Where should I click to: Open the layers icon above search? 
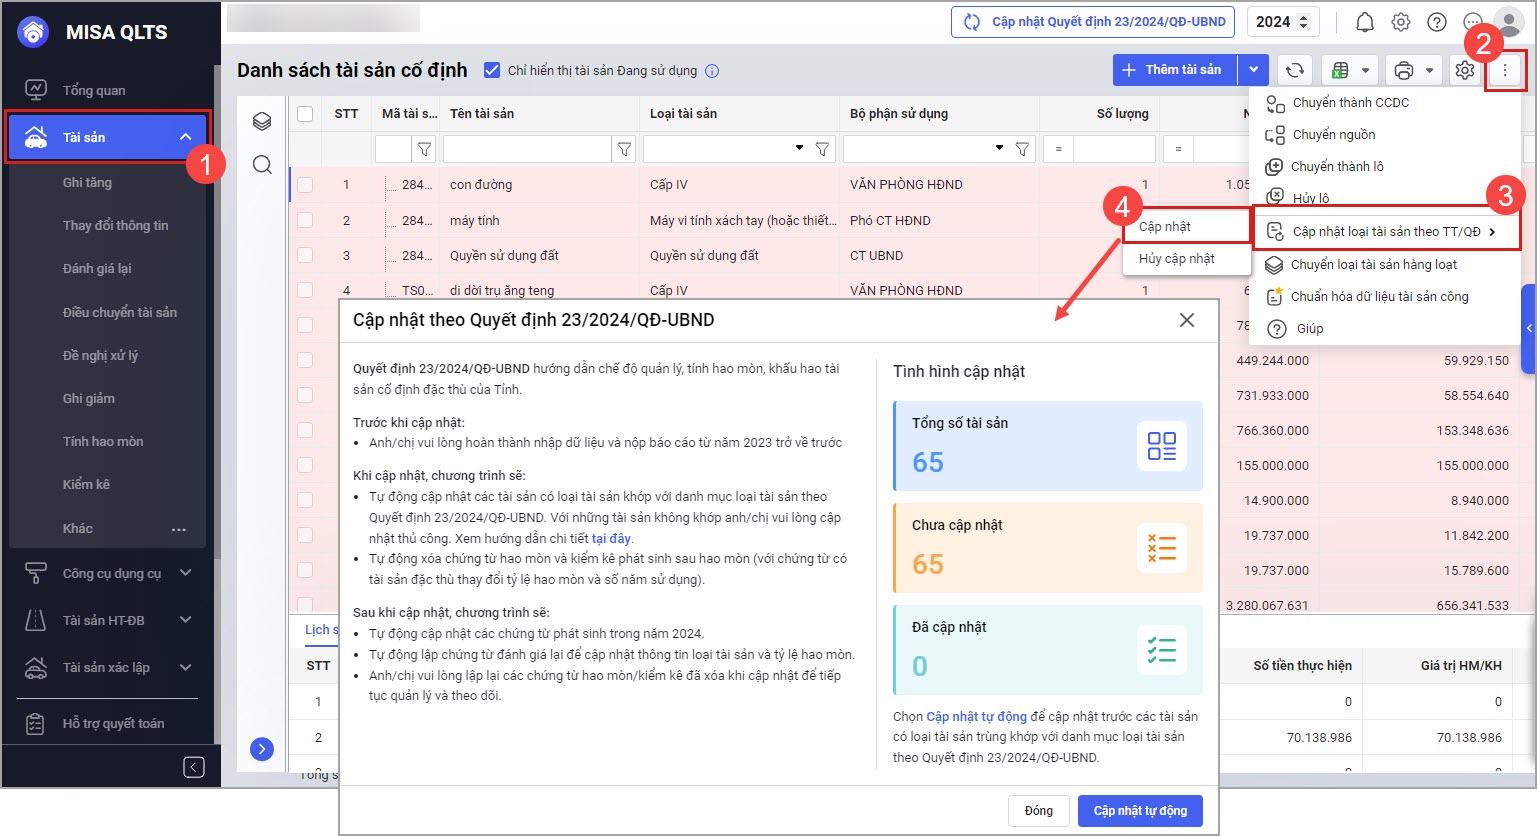click(262, 121)
